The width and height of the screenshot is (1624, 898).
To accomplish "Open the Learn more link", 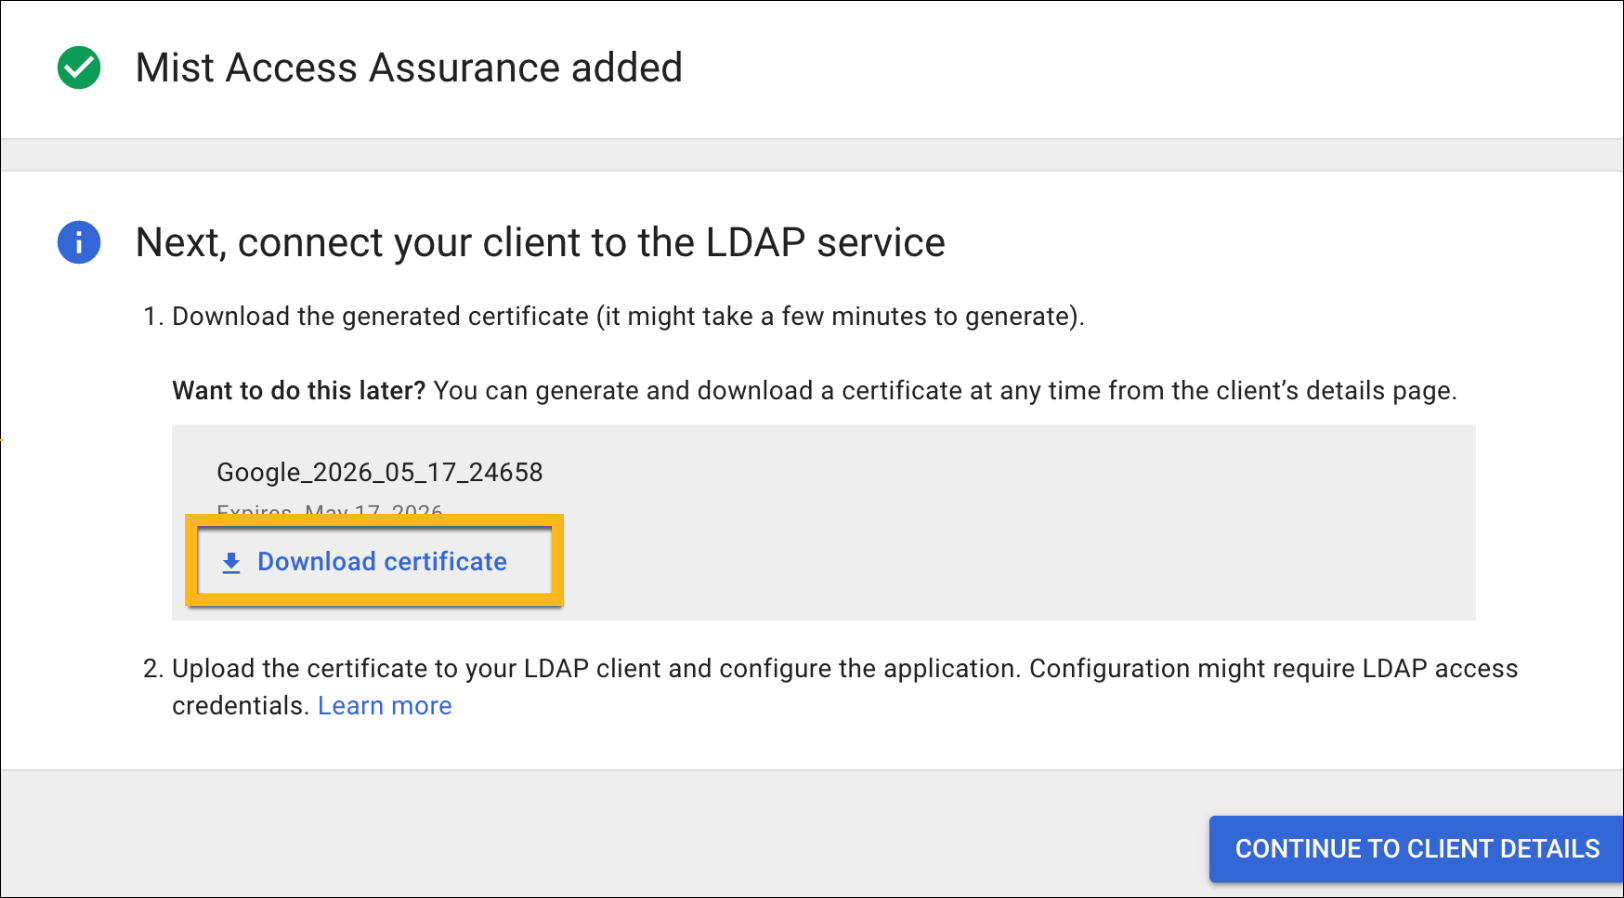I will 385,706.
